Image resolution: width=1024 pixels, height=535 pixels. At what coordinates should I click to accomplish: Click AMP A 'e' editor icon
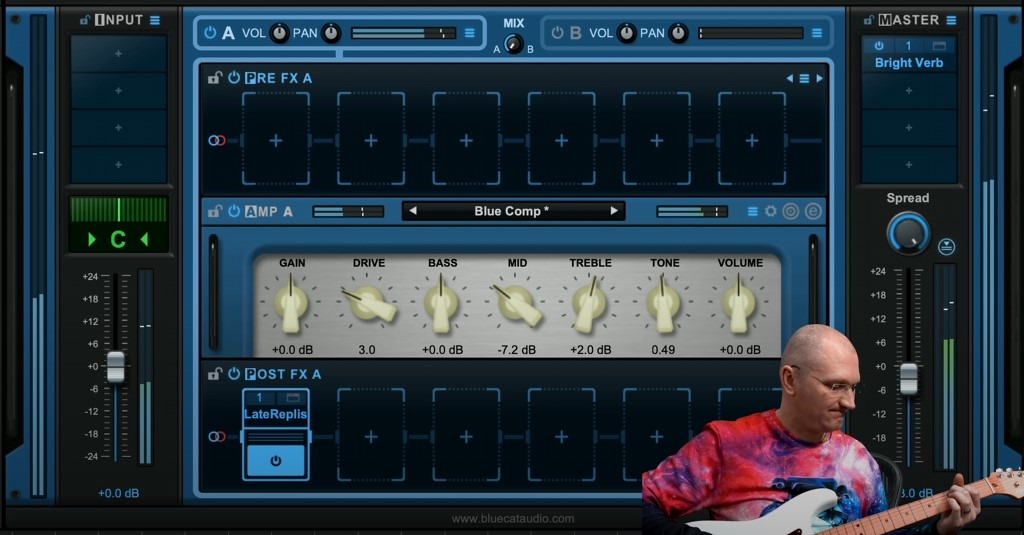[x=813, y=211]
